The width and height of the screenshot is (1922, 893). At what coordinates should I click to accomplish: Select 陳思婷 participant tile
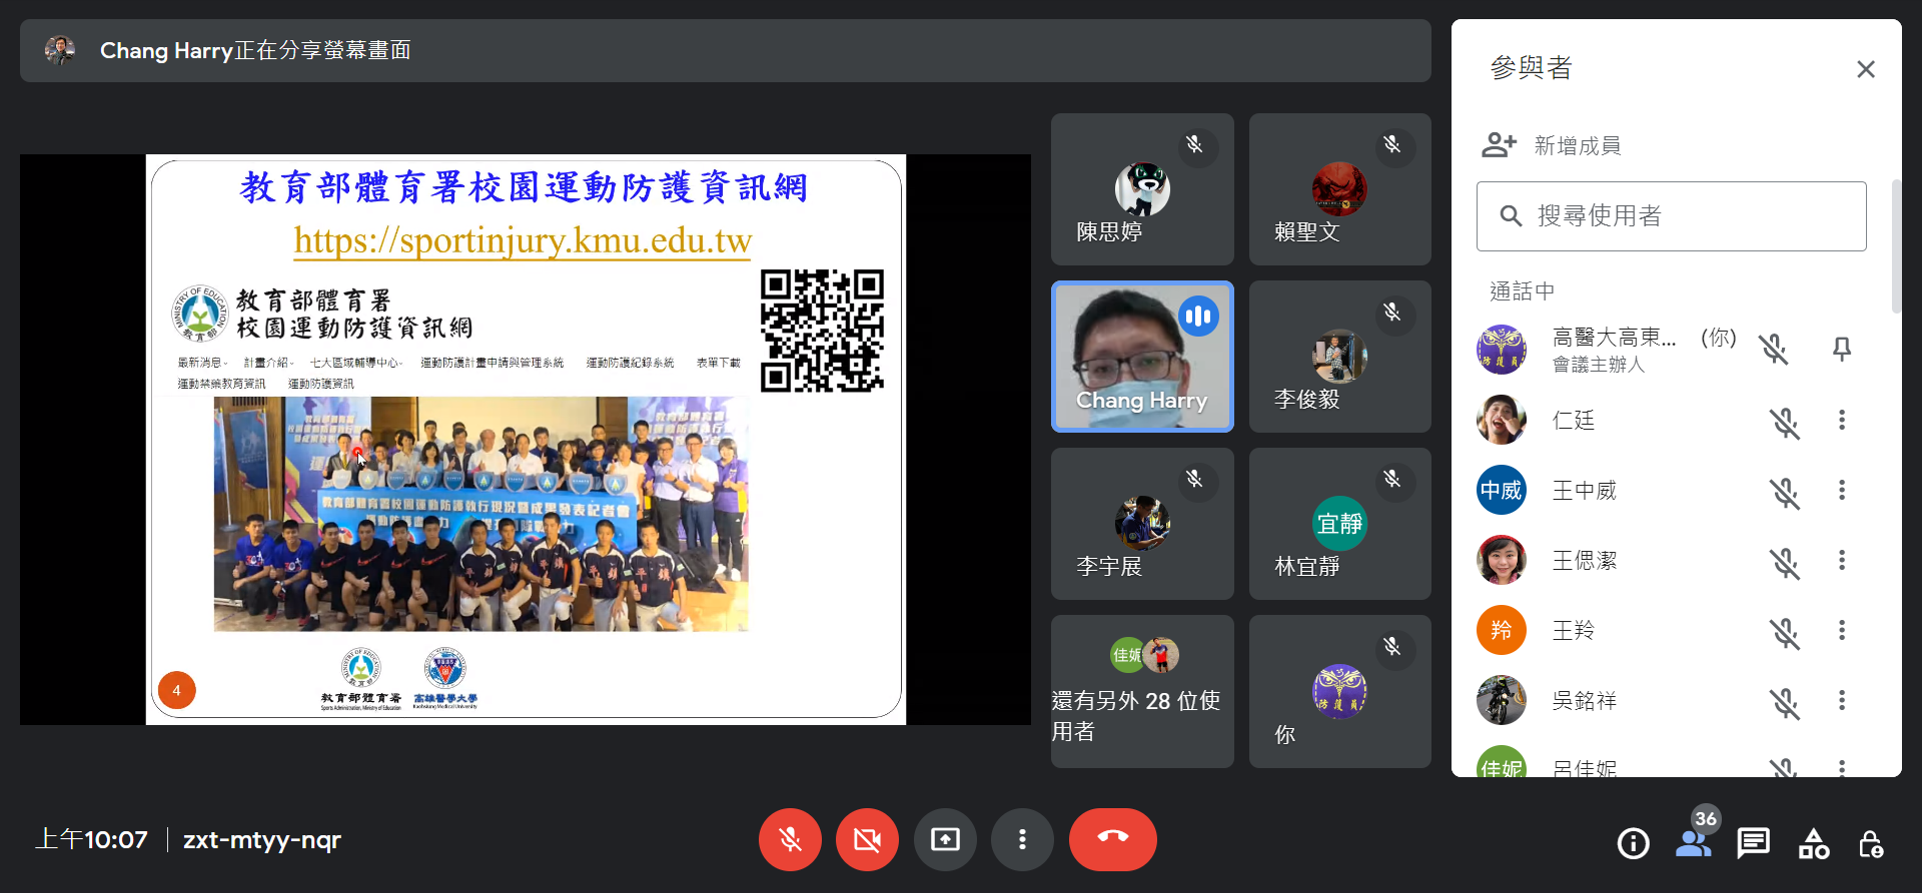pos(1142,189)
